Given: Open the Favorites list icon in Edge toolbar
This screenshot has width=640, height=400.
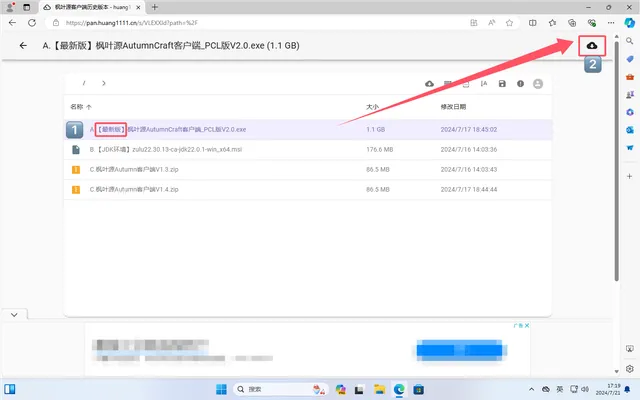Looking at the screenshot, I should tap(552, 23).
